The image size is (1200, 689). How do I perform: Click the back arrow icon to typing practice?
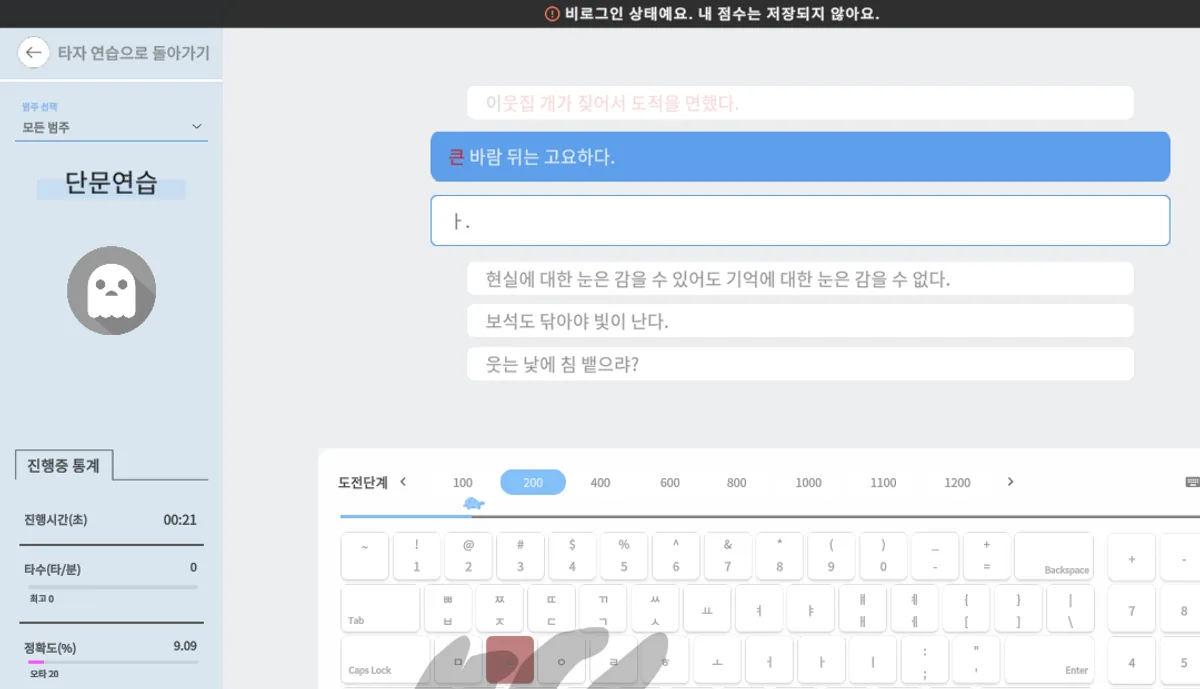click(x=33, y=53)
